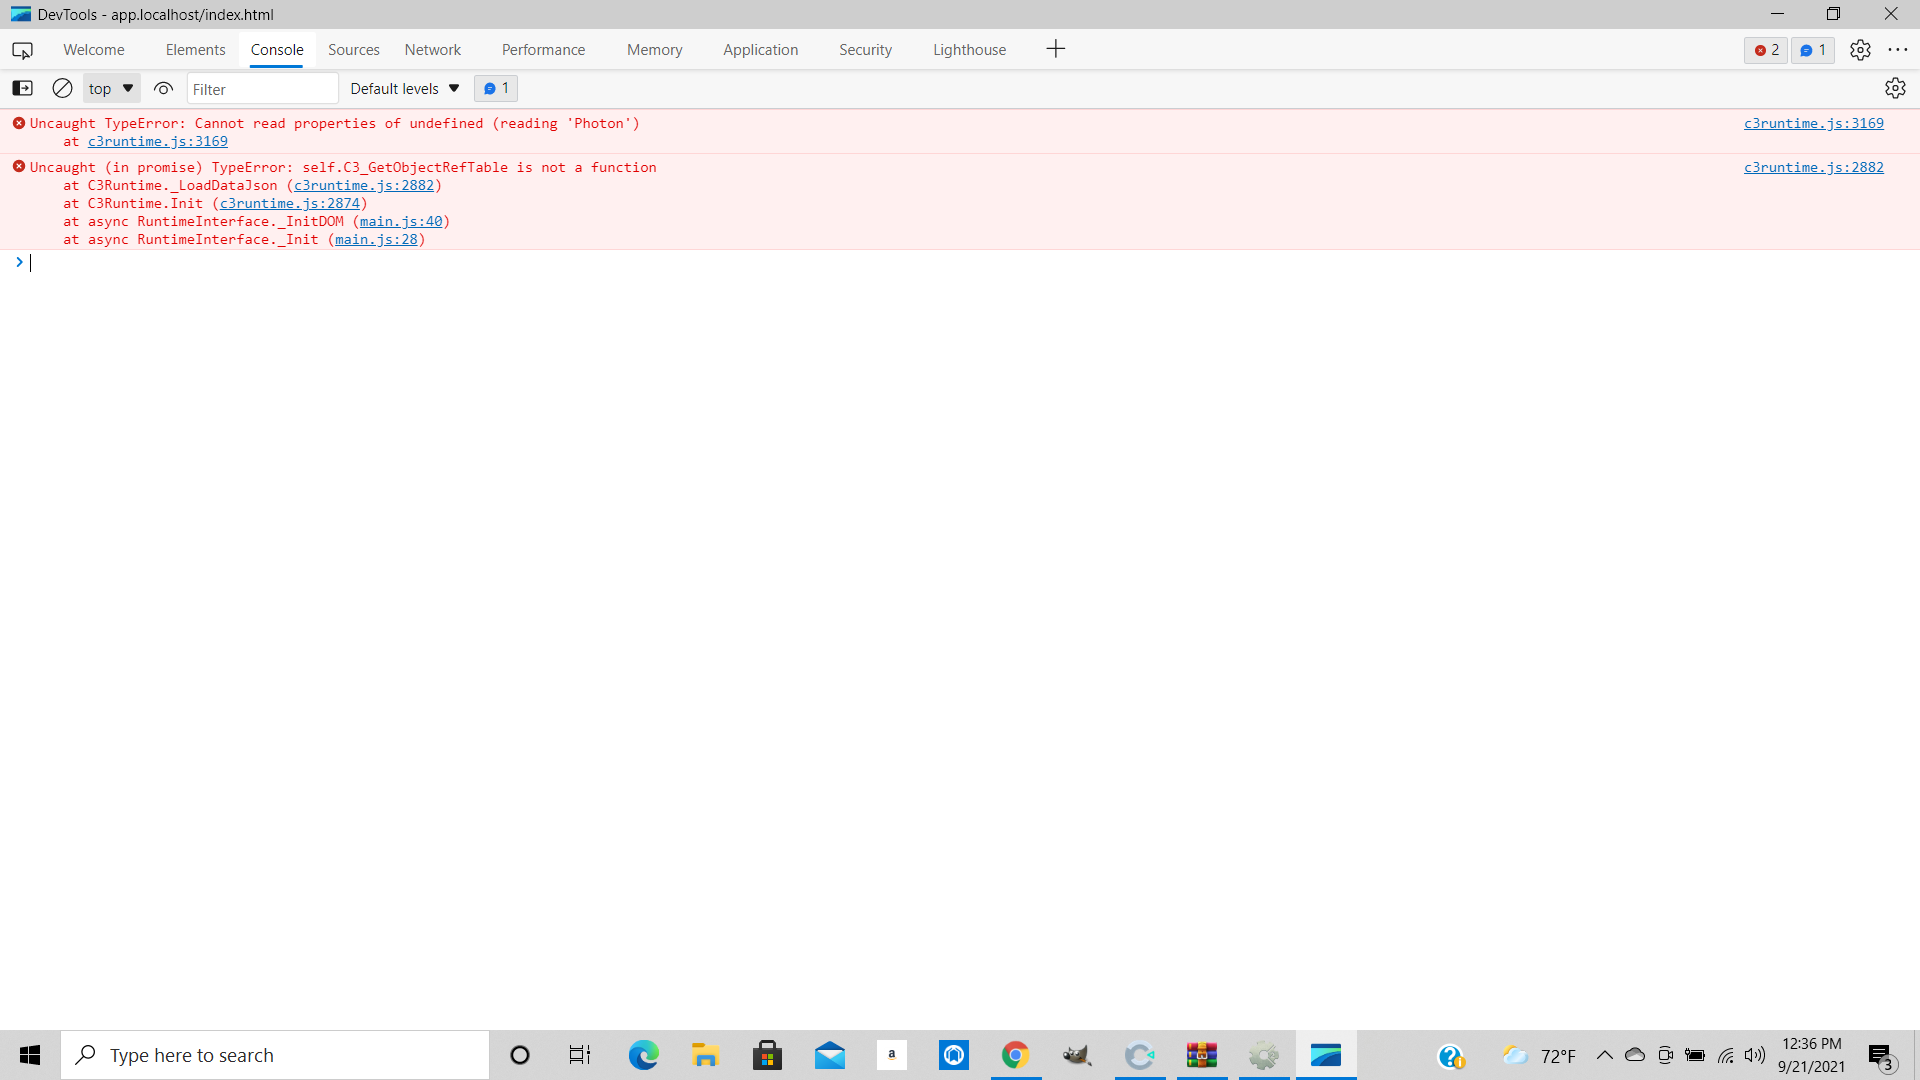Open DevTools three-dot customize menu
The height and width of the screenshot is (1080, 1920).
pyautogui.click(x=1898, y=50)
